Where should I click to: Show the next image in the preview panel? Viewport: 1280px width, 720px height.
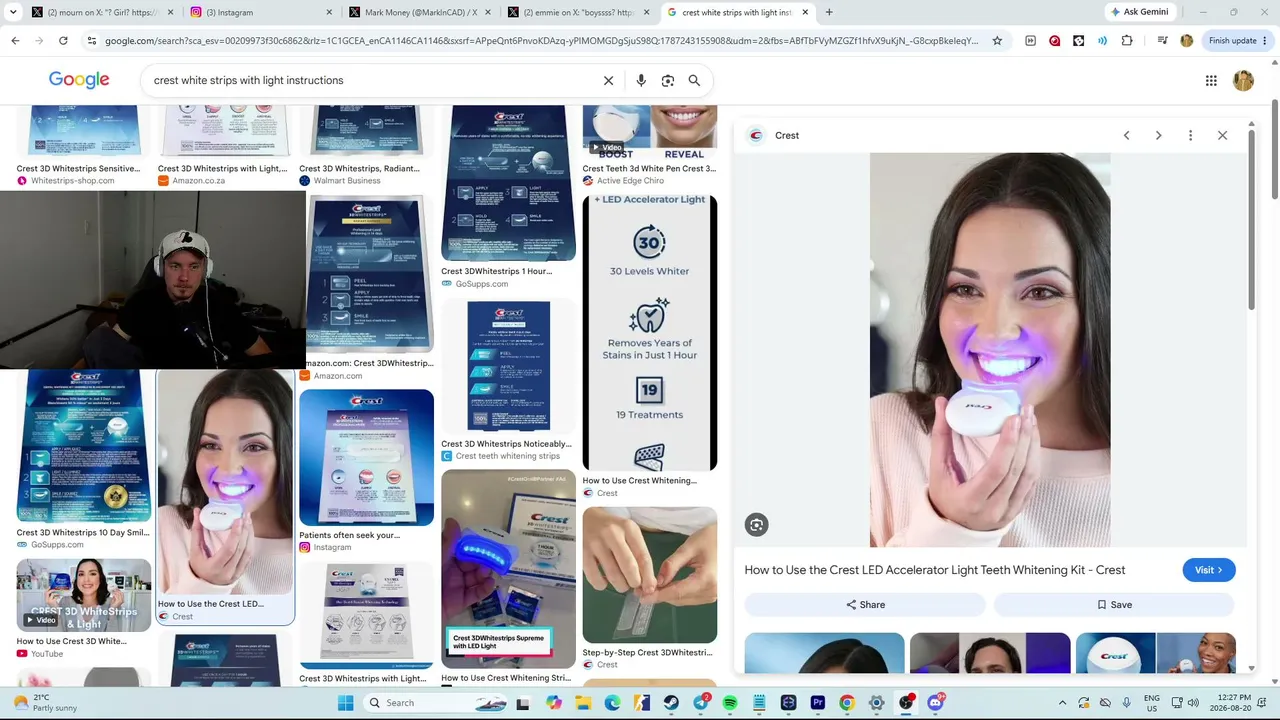point(1158,135)
